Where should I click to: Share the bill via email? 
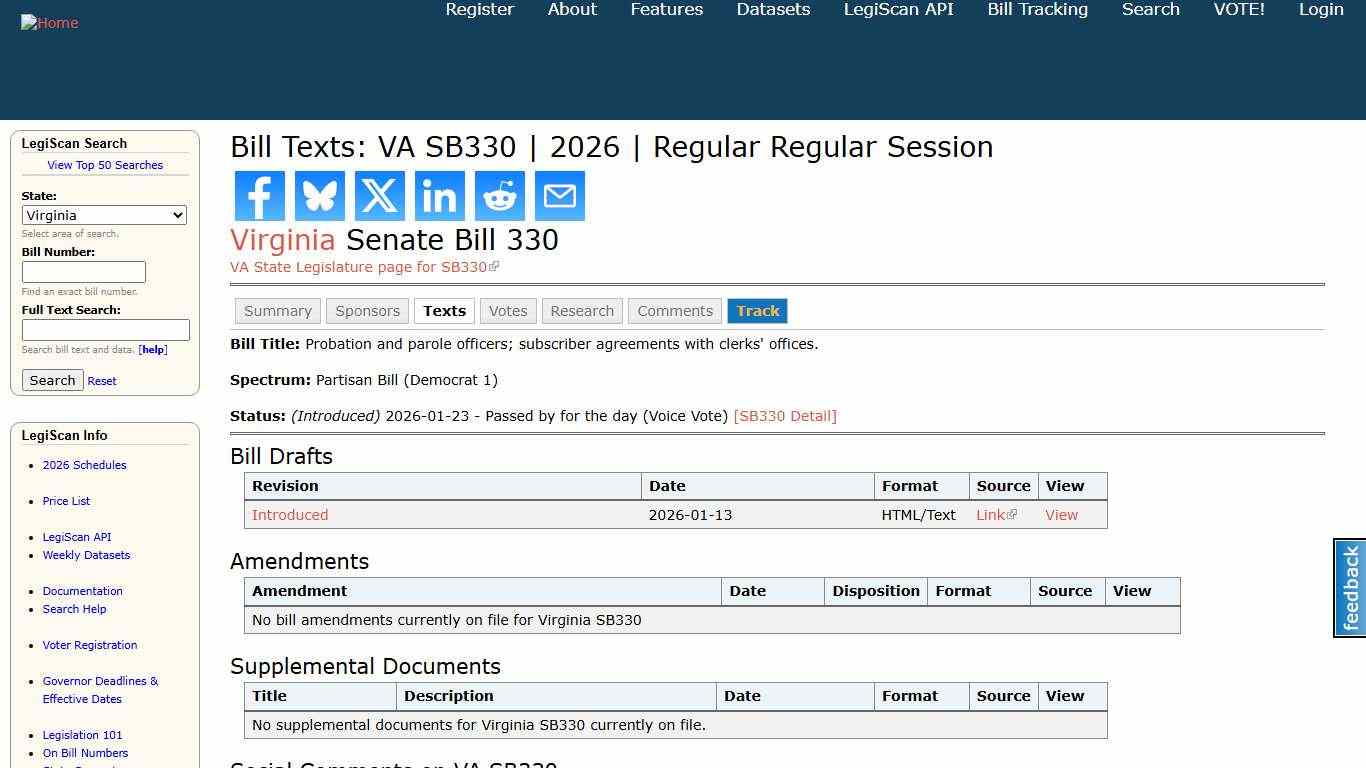559,195
